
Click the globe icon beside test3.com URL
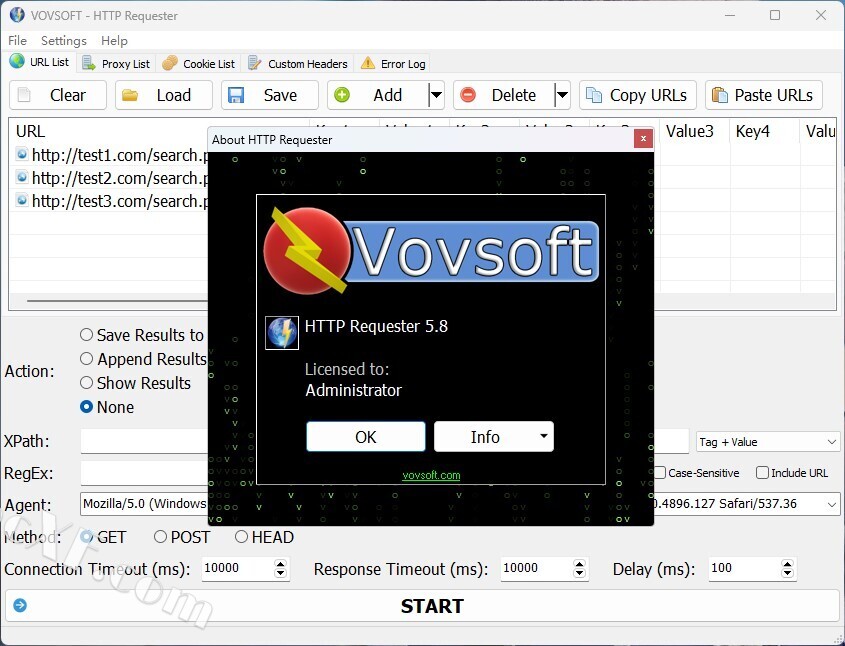tap(22, 200)
